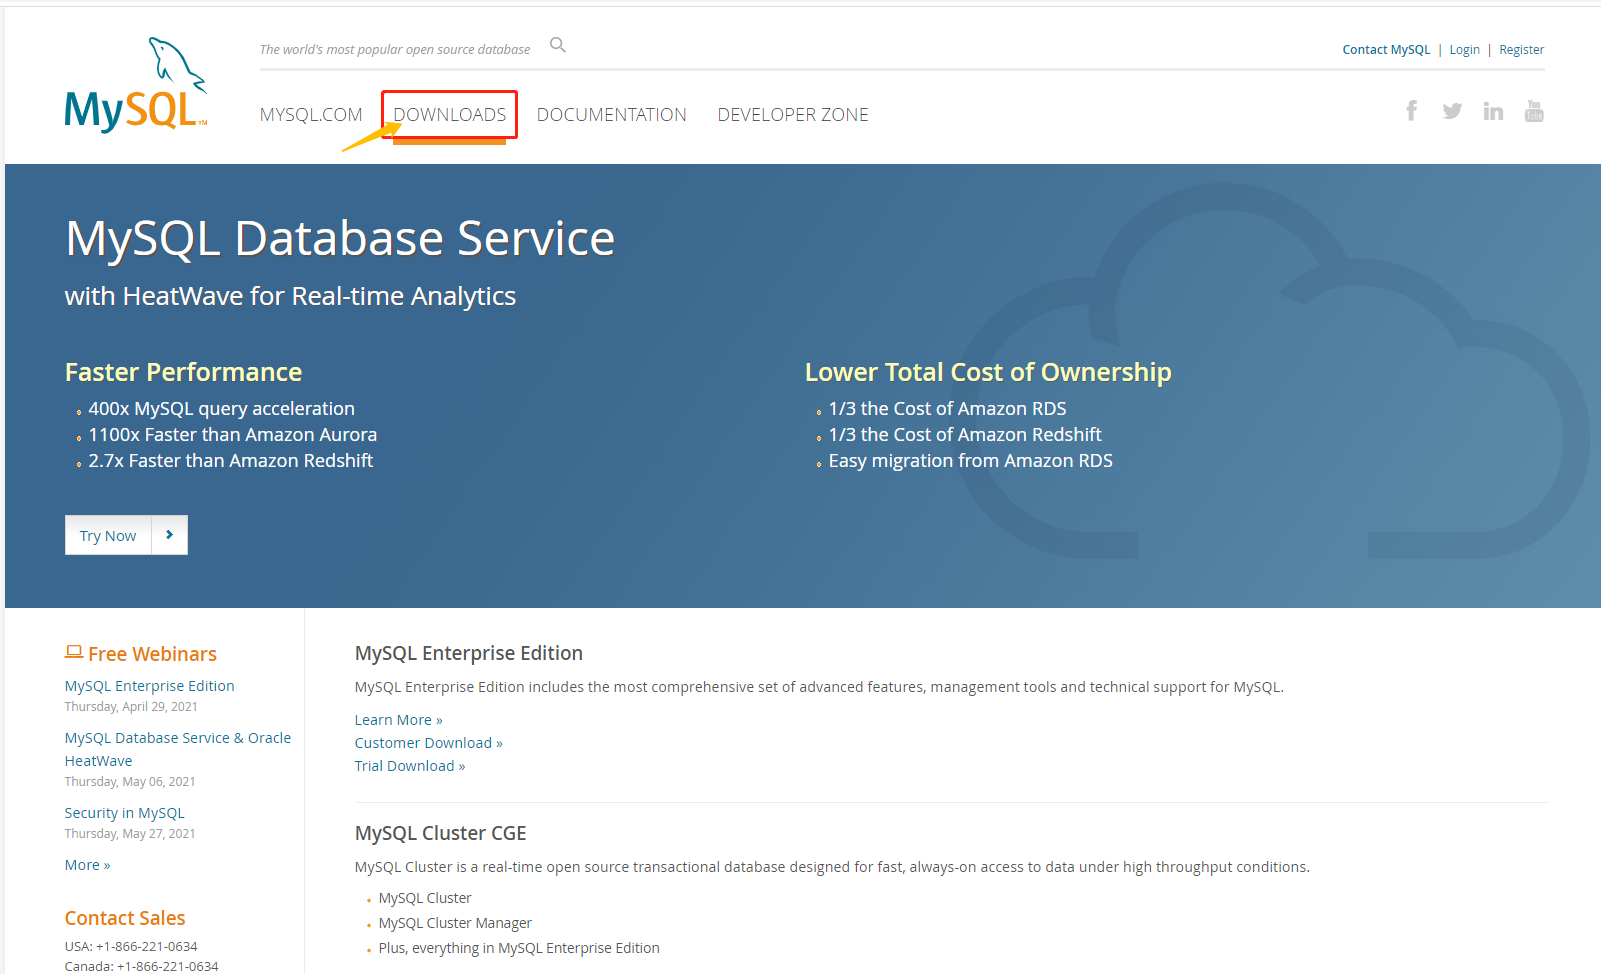Click '1/3 the Cost of Amazon RDS' text
Screen dimensions: 1601x974
(x=947, y=409)
